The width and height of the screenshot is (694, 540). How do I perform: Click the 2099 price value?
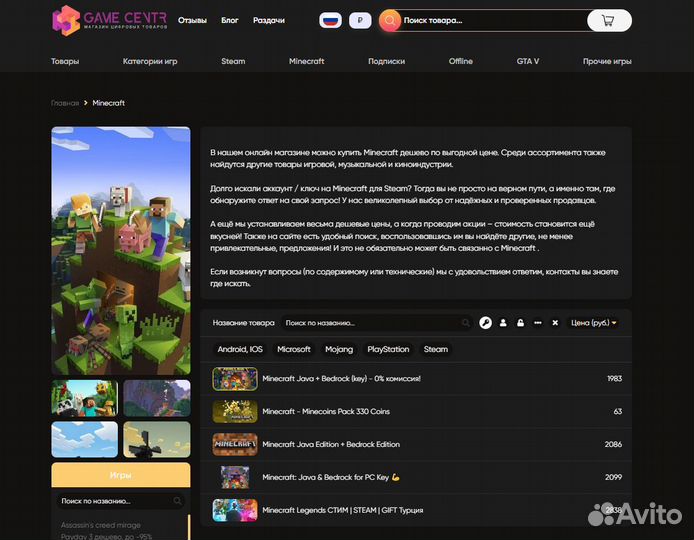pyautogui.click(x=613, y=477)
